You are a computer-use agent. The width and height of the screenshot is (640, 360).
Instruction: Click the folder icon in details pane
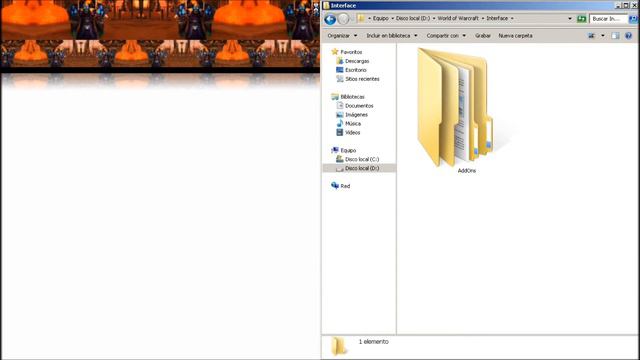click(338, 347)
